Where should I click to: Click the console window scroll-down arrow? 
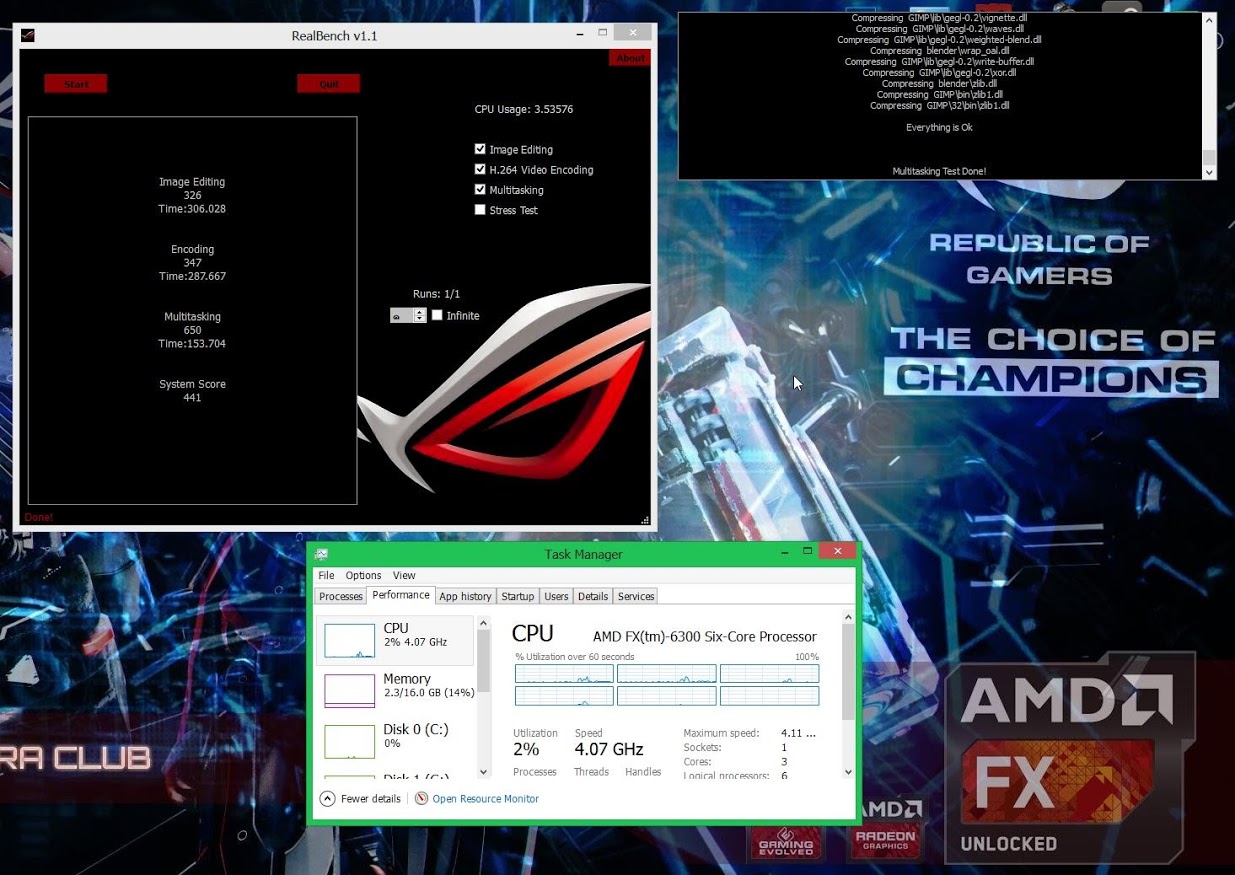pos(1209,172)
